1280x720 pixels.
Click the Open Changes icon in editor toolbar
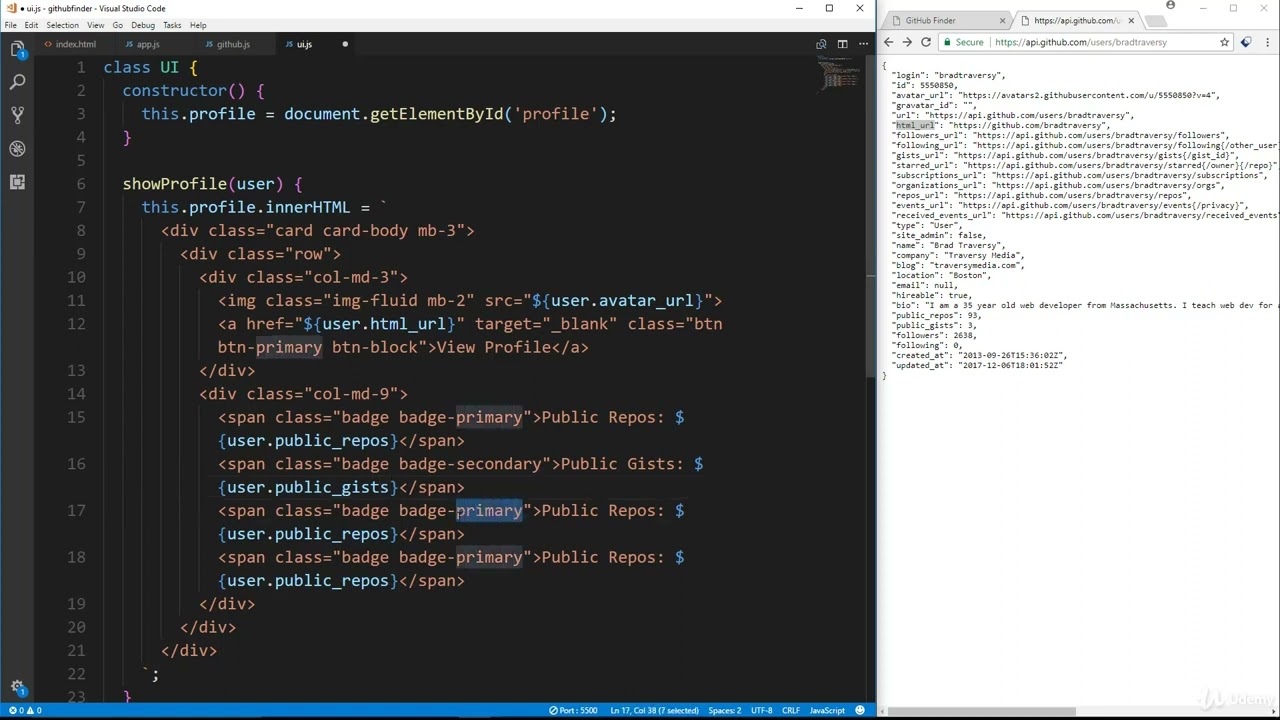pyautogui.click(x=821, y=44)
